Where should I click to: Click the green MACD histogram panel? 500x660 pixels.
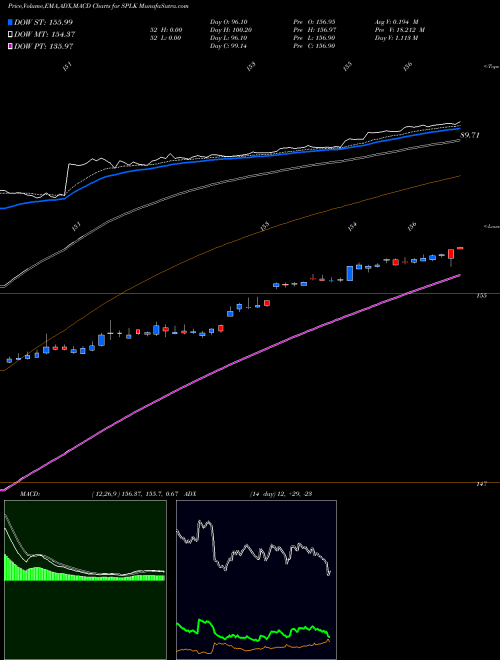pos(85,580)
